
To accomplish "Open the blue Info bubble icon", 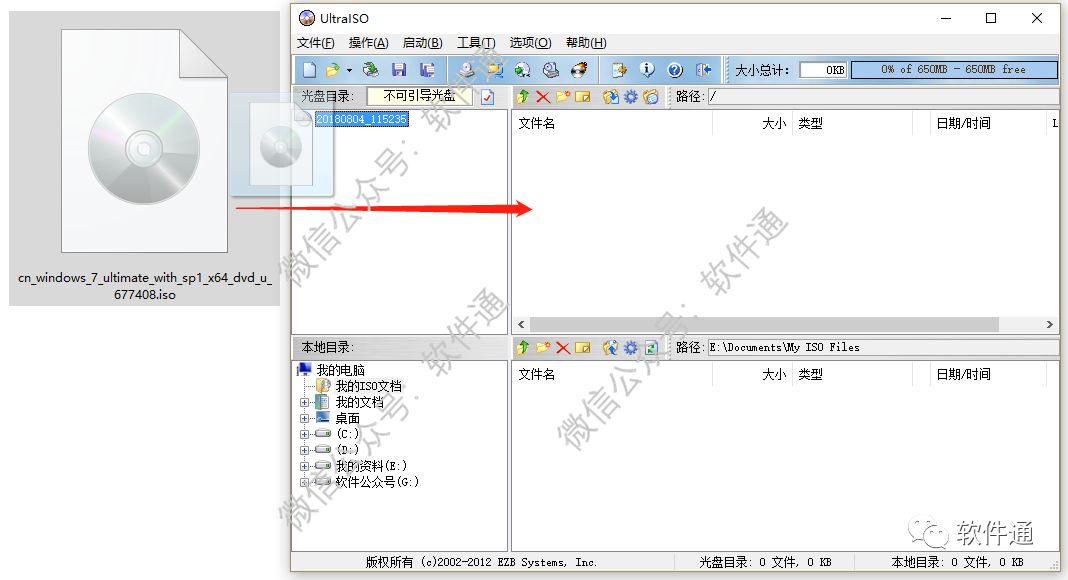I will [x=646, y=69].
